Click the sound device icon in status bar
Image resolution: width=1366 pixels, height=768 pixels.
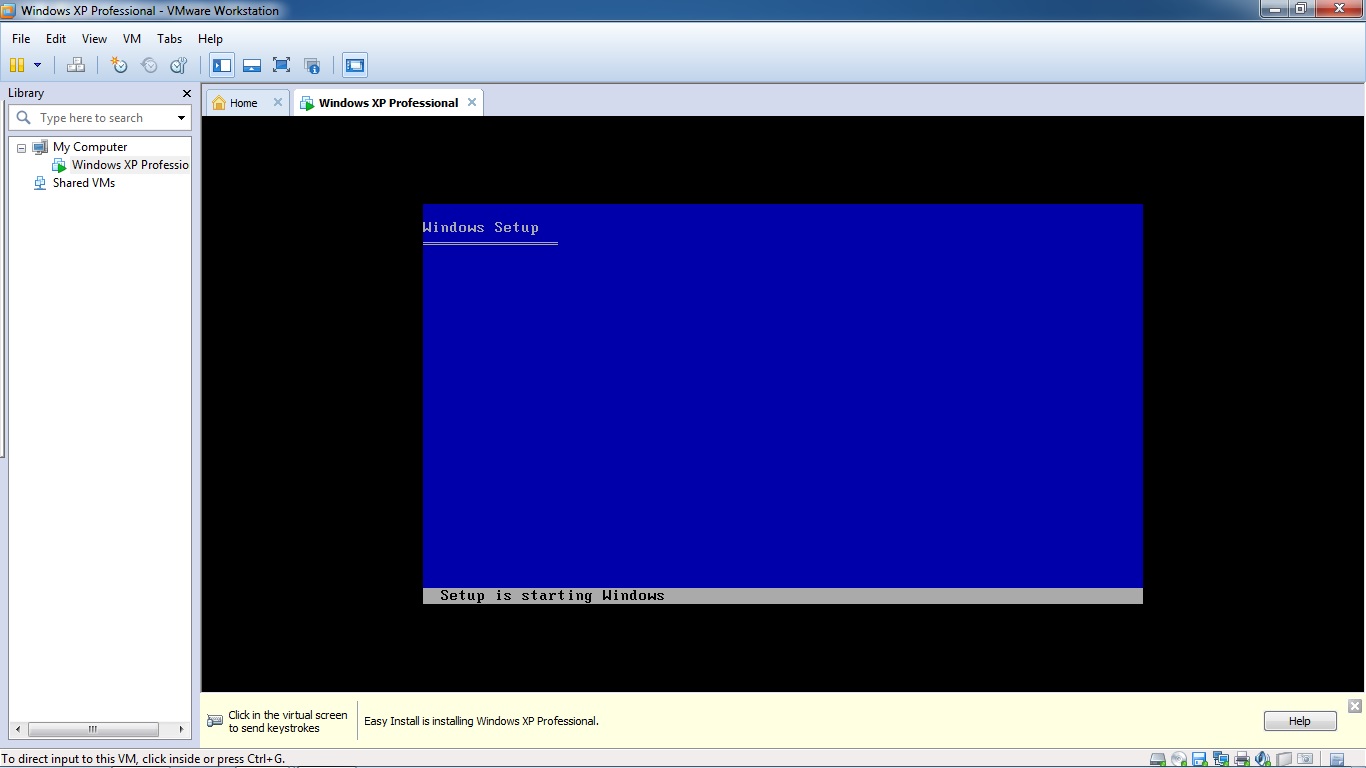click(1262, 760)
